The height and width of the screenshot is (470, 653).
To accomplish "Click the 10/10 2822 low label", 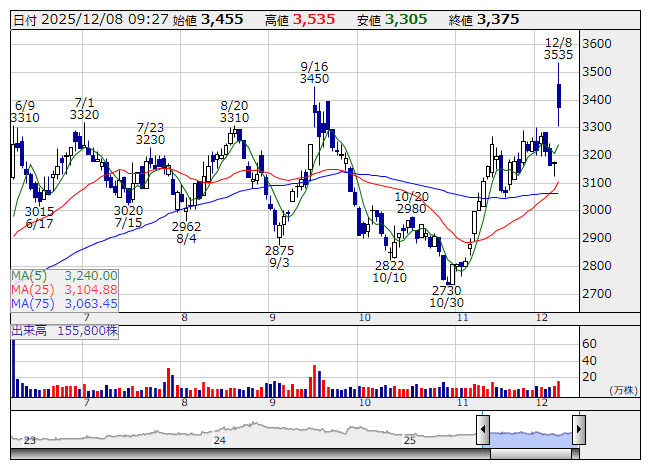I will (x=389, y=271).
